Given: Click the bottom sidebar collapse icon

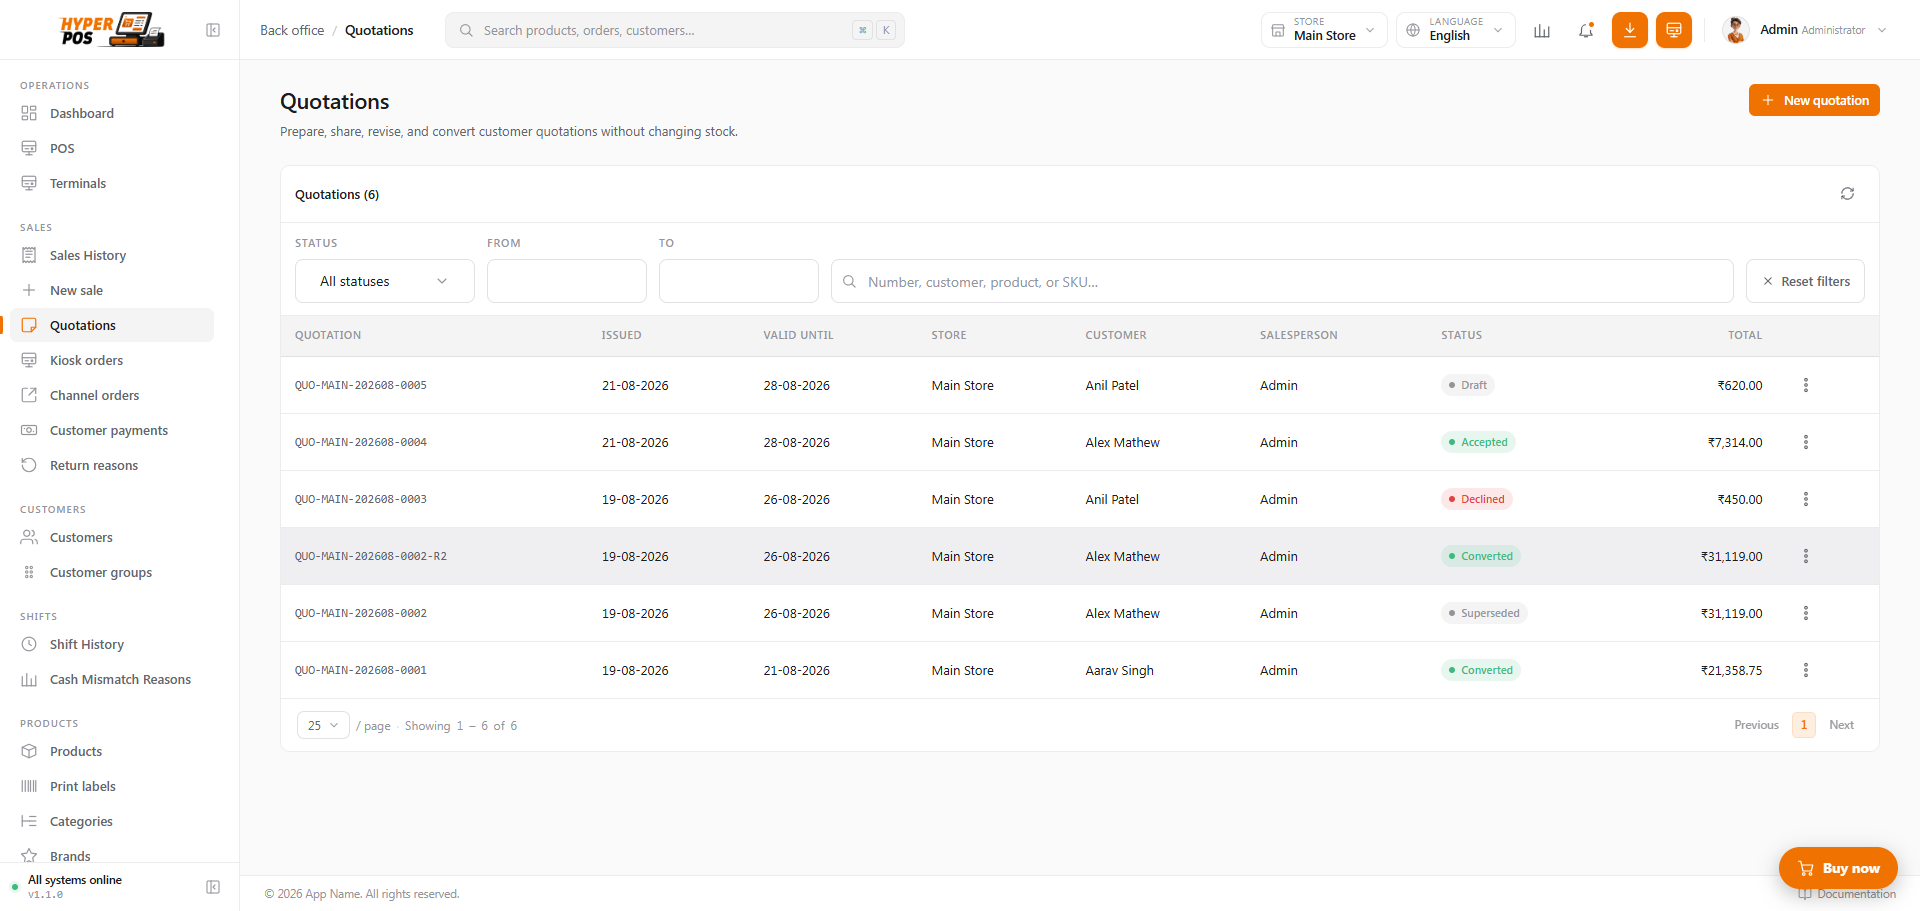Looking at the screenshot, I should [x=213, y=887].
